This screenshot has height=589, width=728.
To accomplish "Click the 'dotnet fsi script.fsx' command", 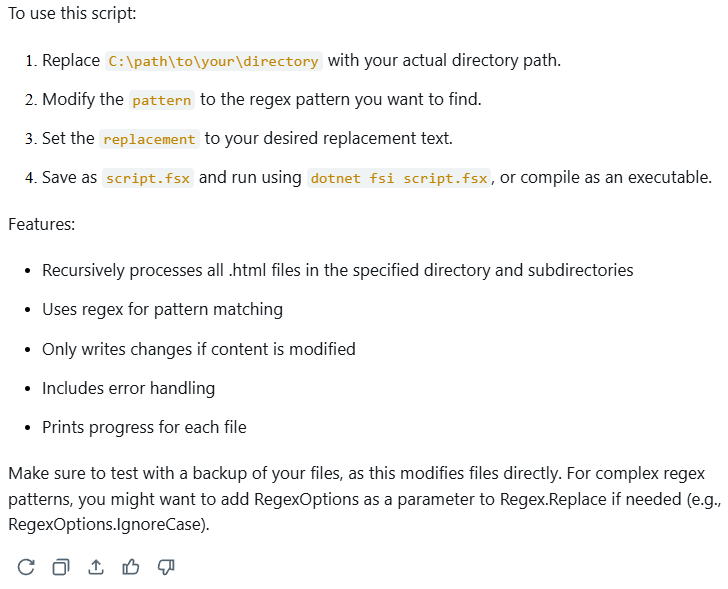I will [x=399, y=178].
